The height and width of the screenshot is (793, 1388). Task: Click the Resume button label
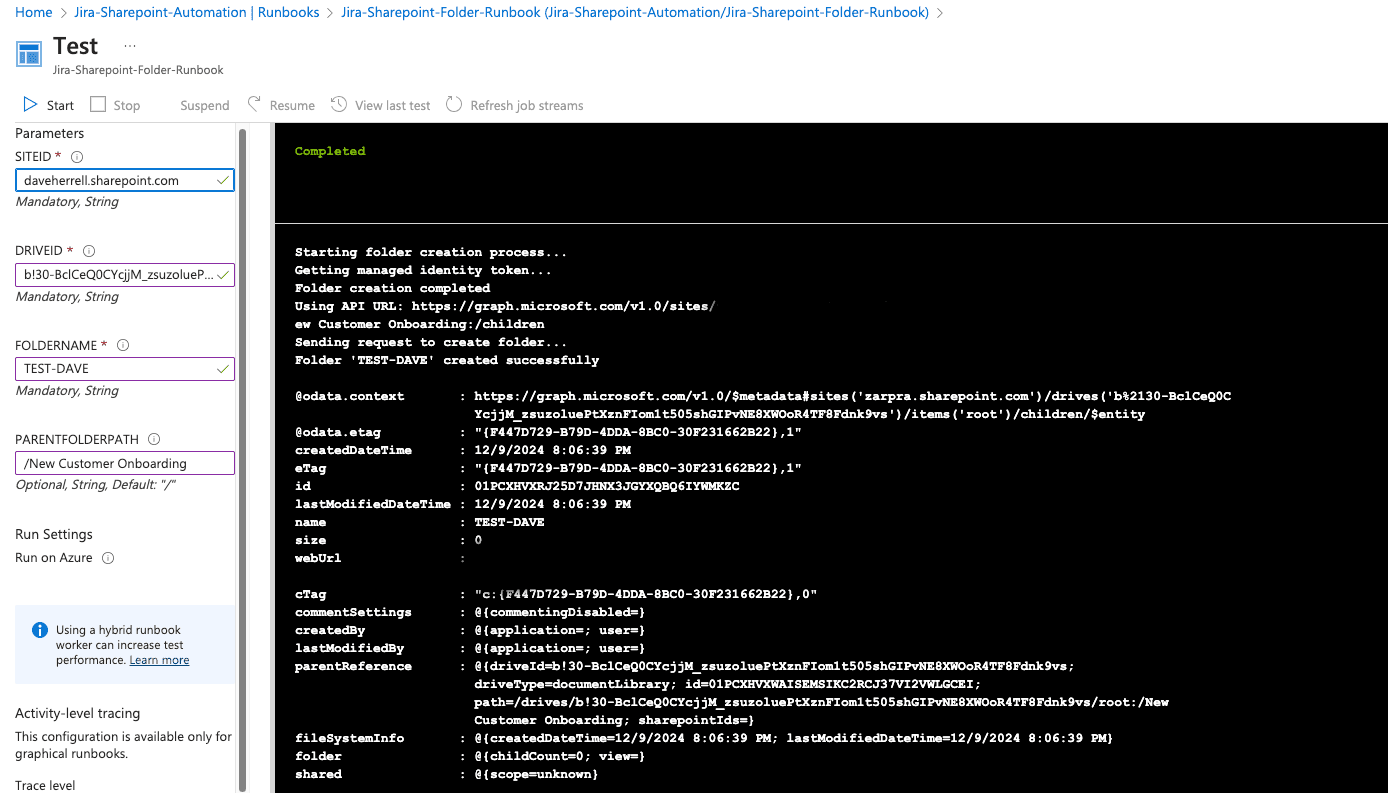tap(292, 105)
